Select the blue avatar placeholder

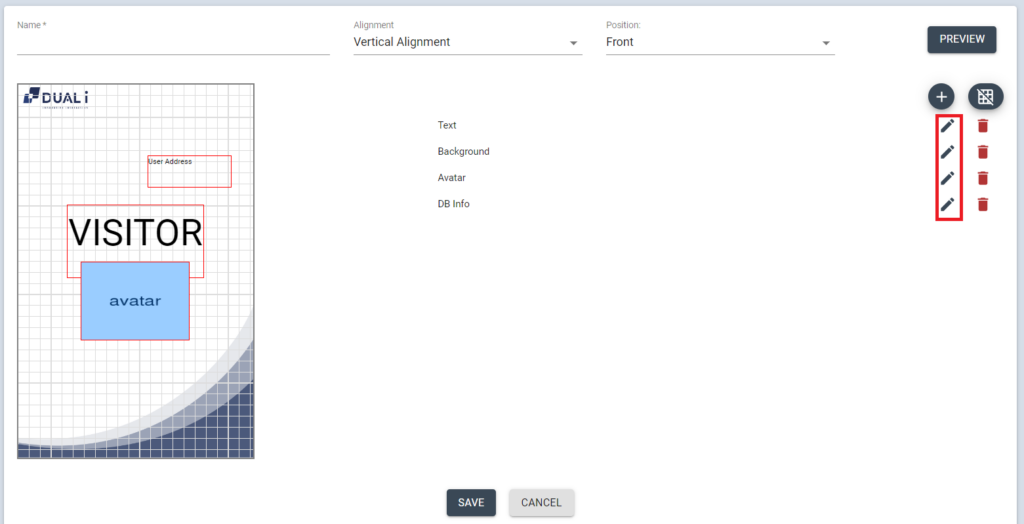(135, 301)
